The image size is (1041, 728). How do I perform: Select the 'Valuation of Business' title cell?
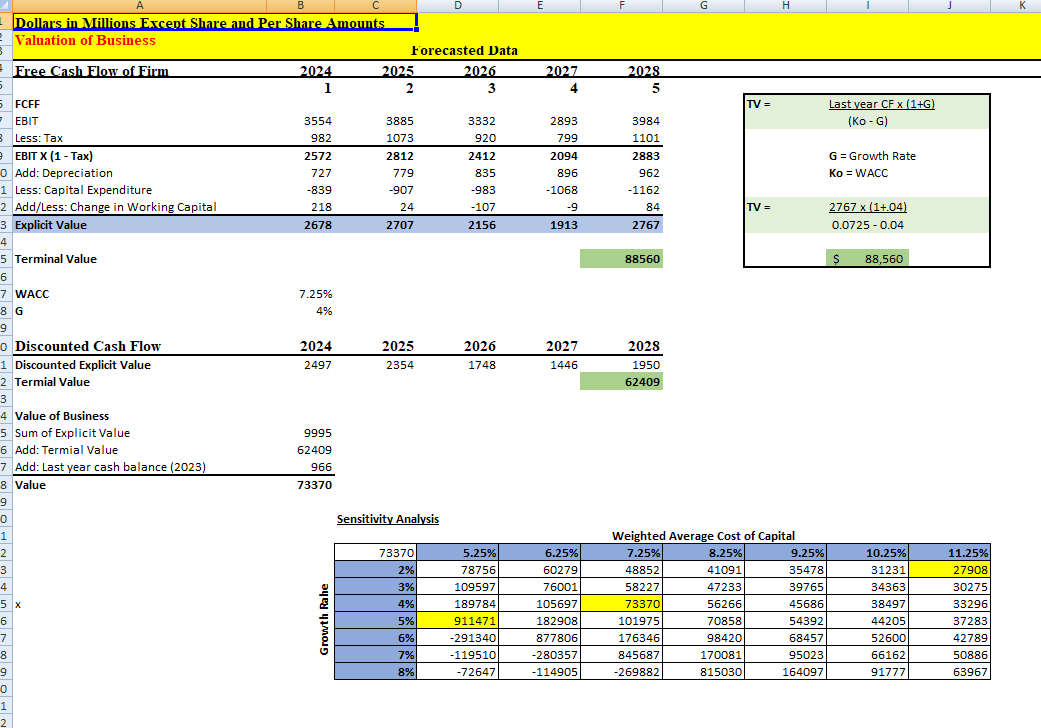pos(86,40)
